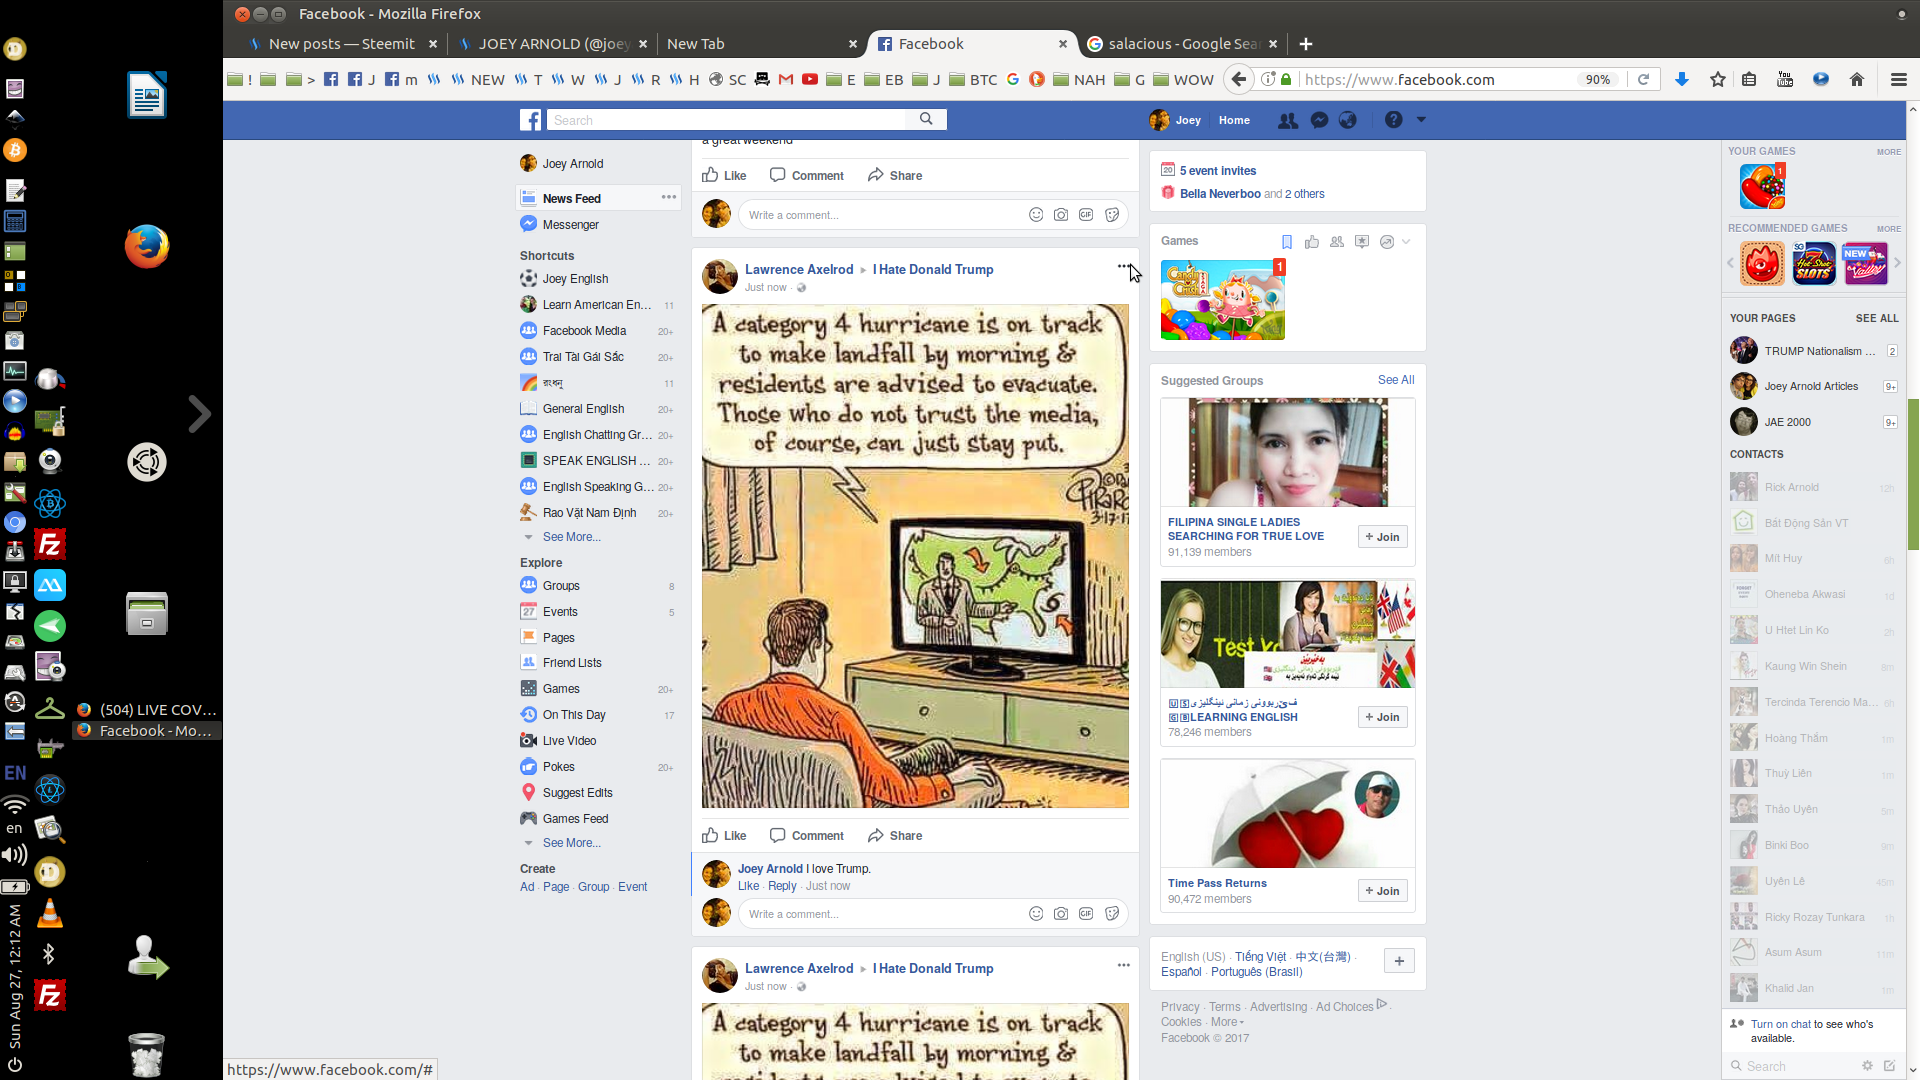Screen dimensions: 1920x1080
Task: Open VLC media player from dock
Action: (x=49, y=913)
